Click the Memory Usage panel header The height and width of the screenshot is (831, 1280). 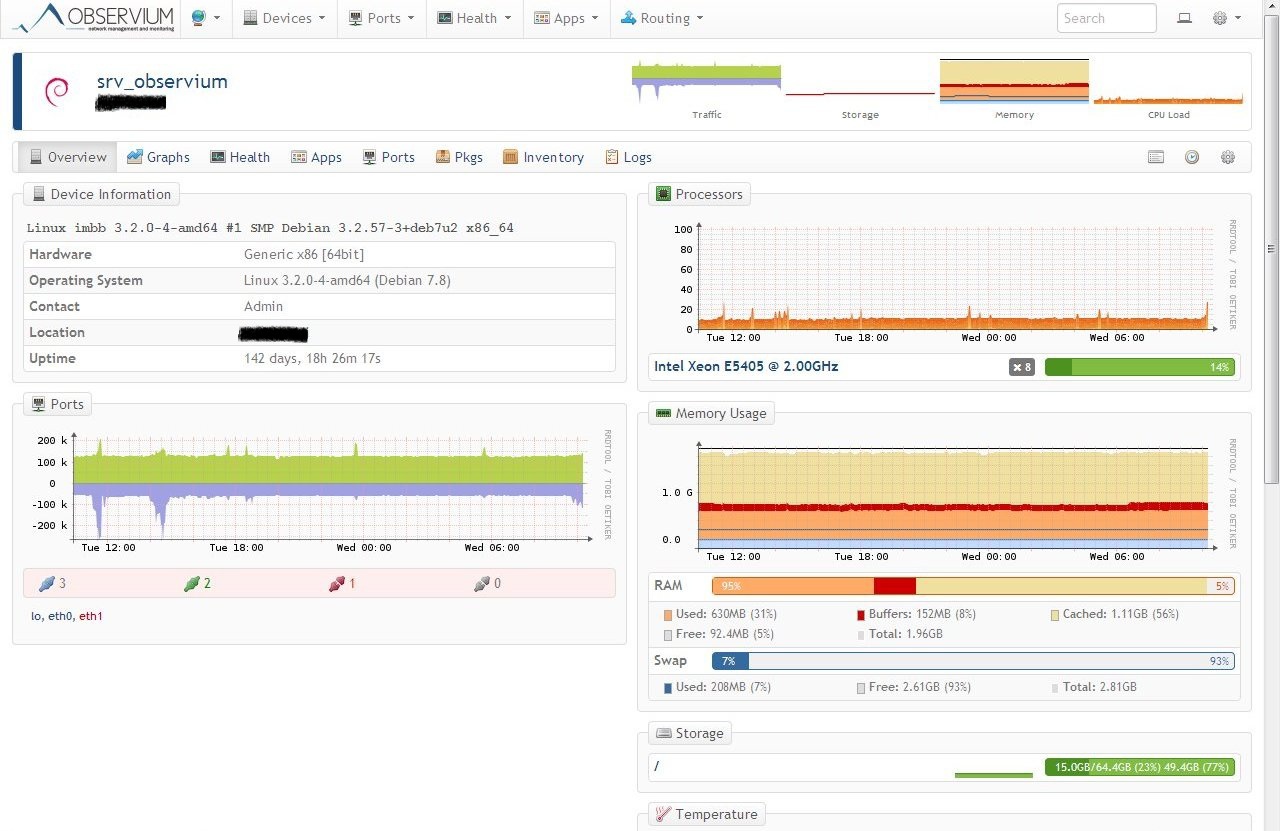tap(711, 413)
